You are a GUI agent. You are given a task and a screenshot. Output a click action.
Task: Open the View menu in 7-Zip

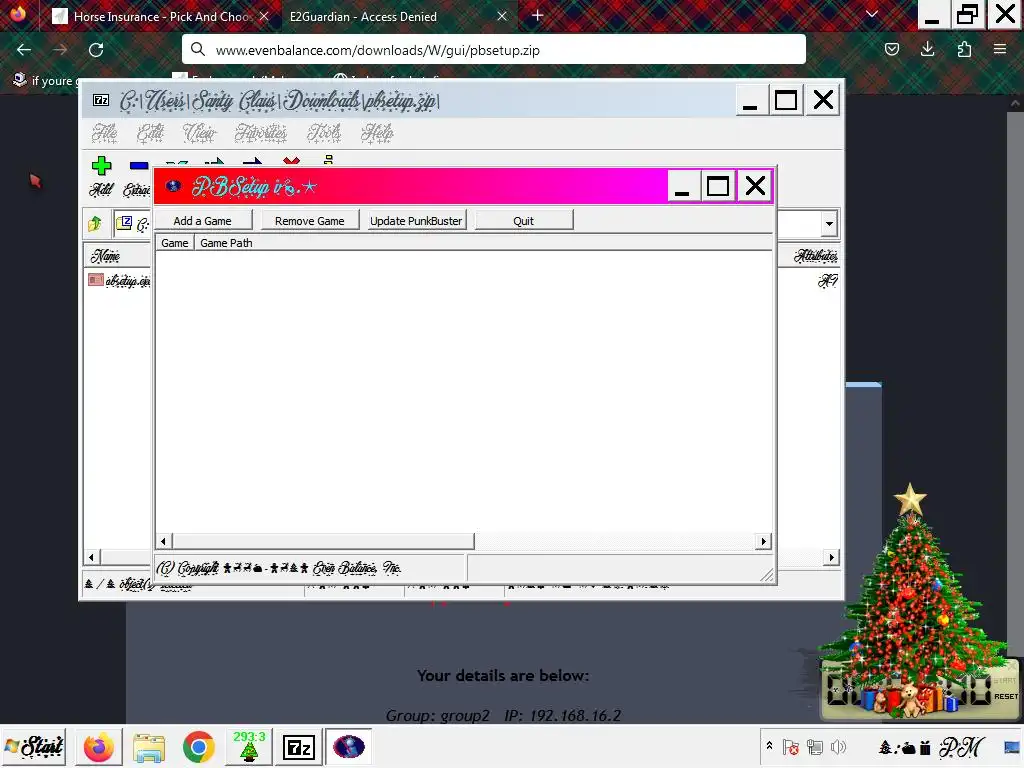tap(199, 133)
